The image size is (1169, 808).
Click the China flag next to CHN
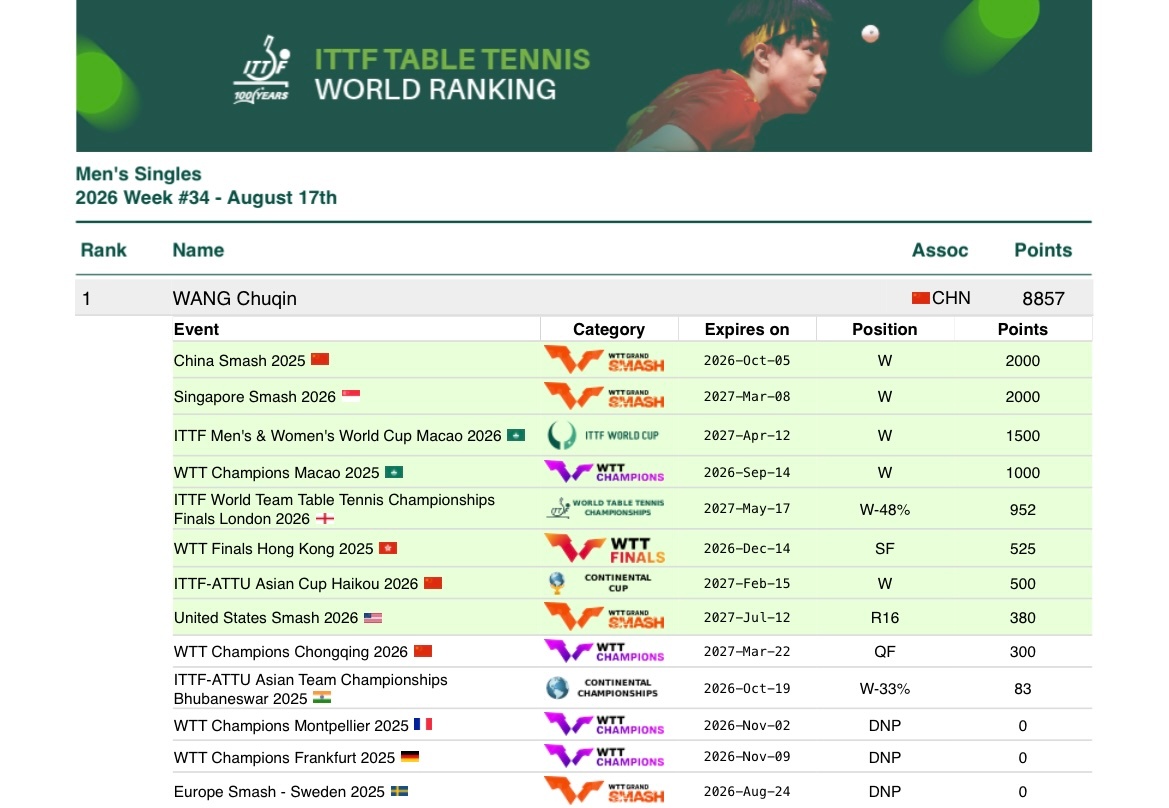(920, 298)
